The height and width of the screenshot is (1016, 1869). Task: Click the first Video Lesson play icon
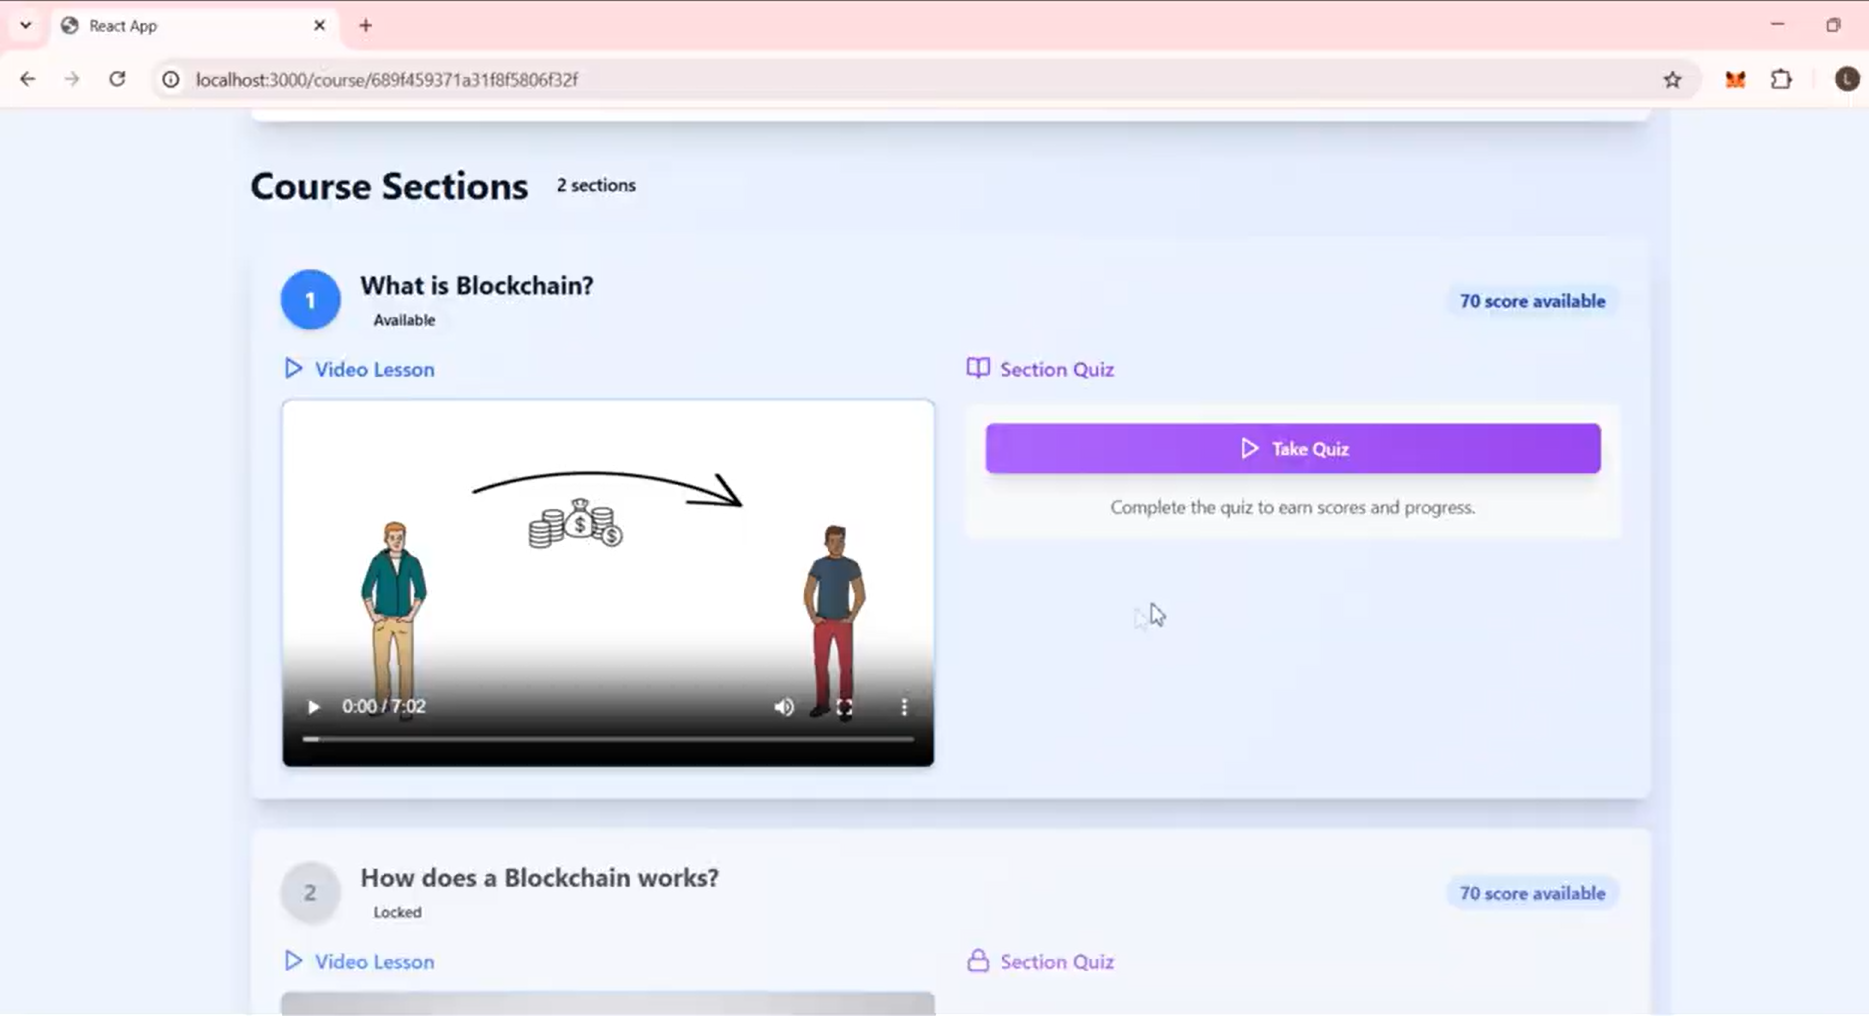pyautogui.click(x=292, y=369)
